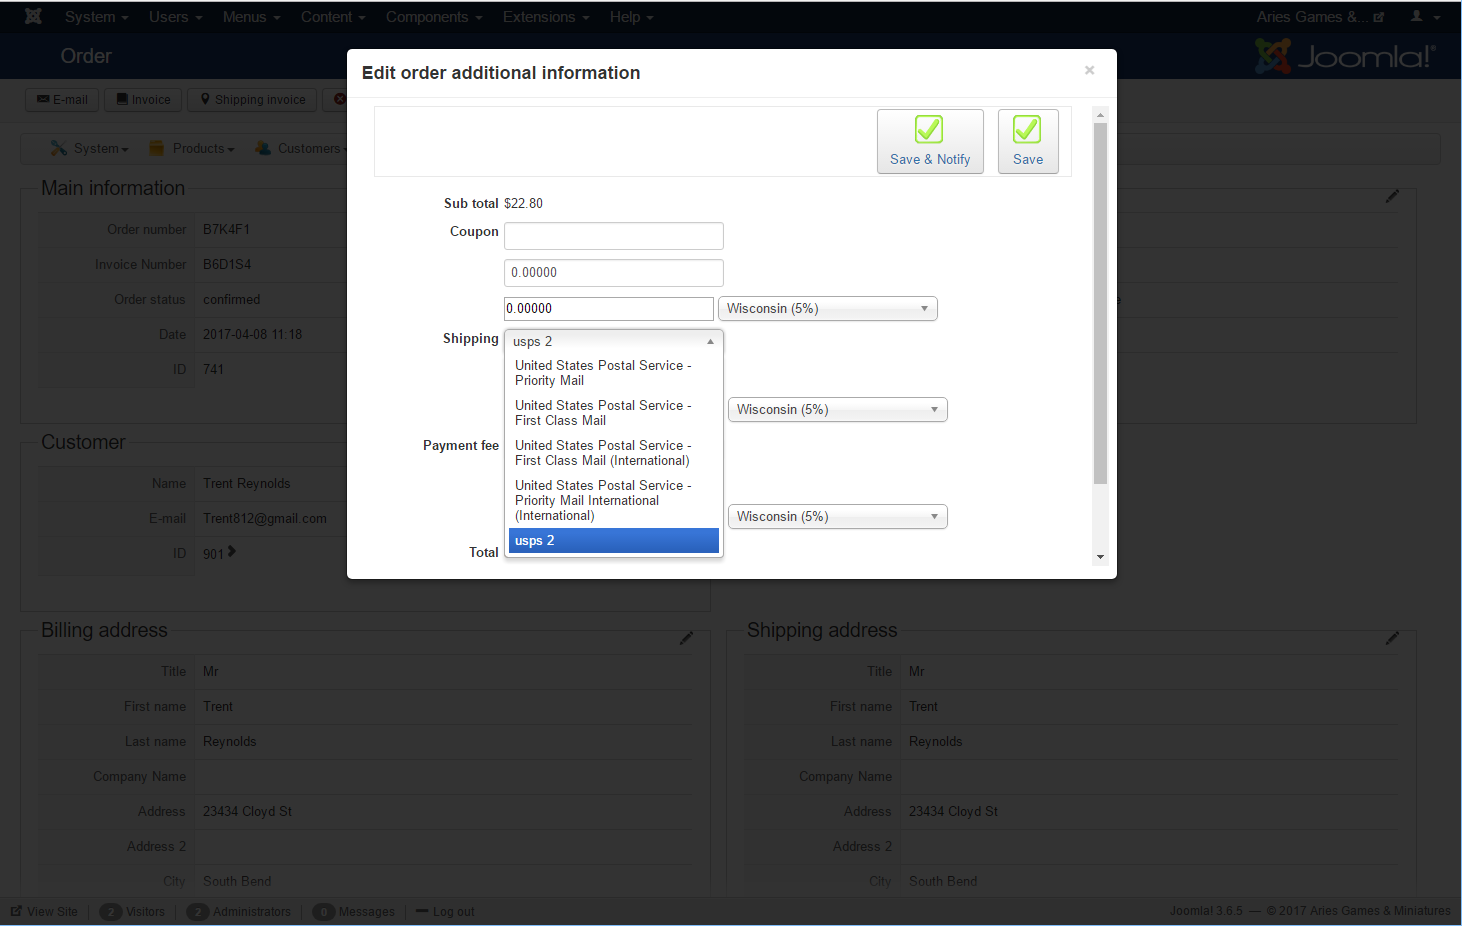Click the order status value confirmed
The width and height of the screenshot is (1462, 926).
tap(231, 299)
